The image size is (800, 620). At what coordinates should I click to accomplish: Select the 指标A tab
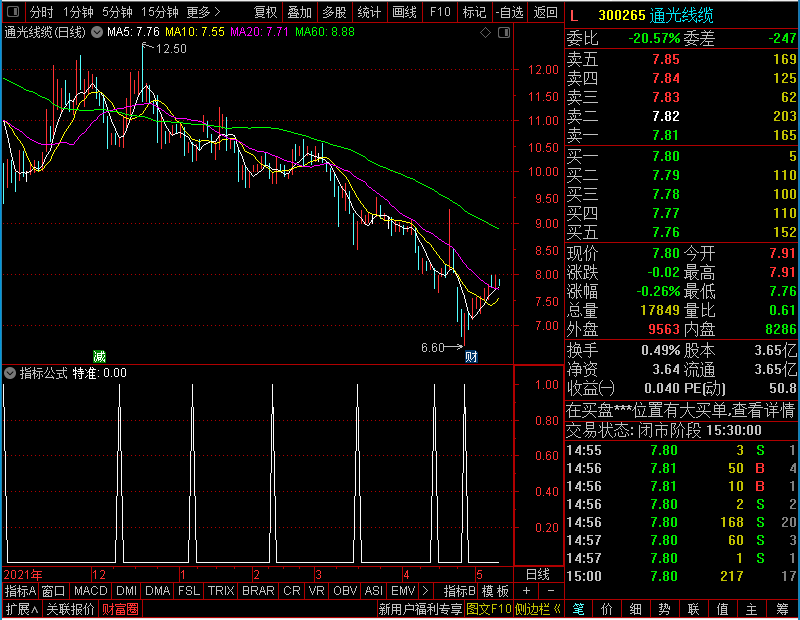[20, 591]
